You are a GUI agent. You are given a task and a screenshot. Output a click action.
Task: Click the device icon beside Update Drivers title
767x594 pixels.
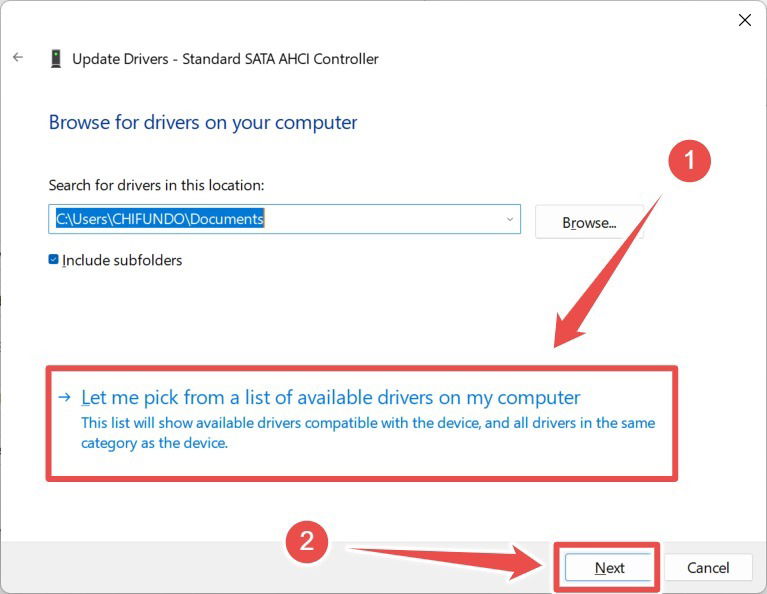56,59
